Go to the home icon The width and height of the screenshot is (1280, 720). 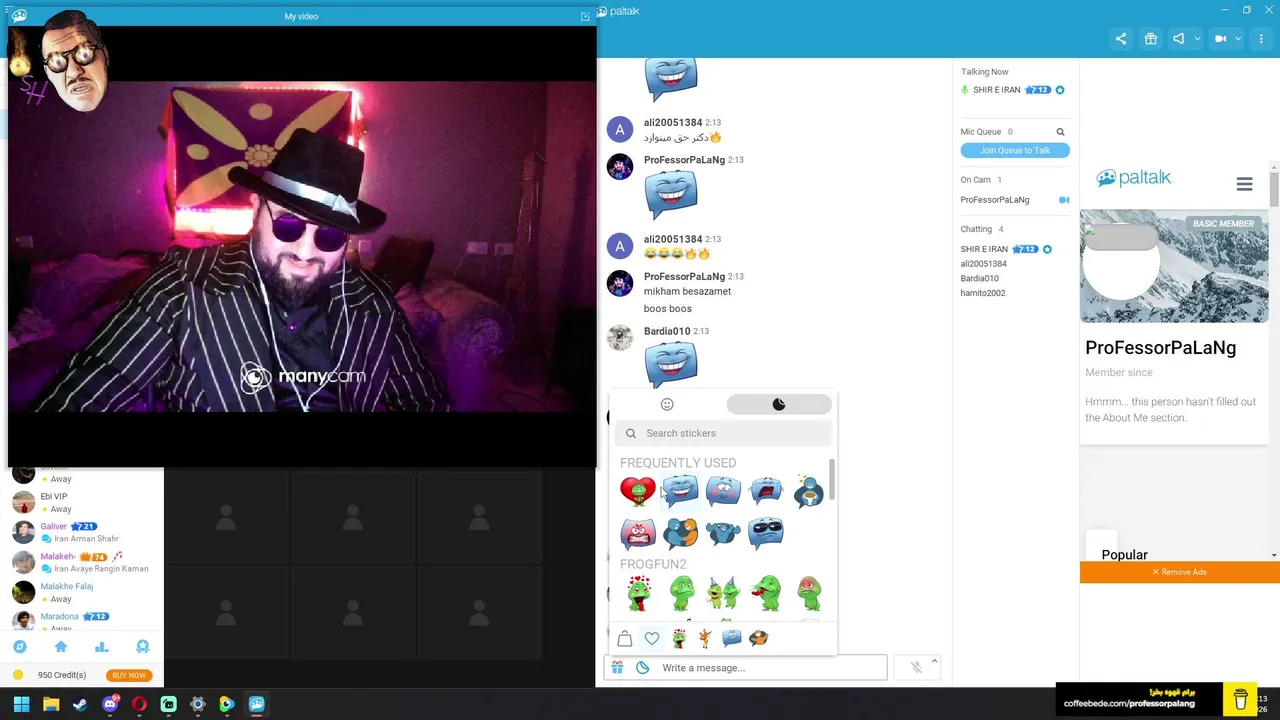pyautogui.click(x=61, y=647)
